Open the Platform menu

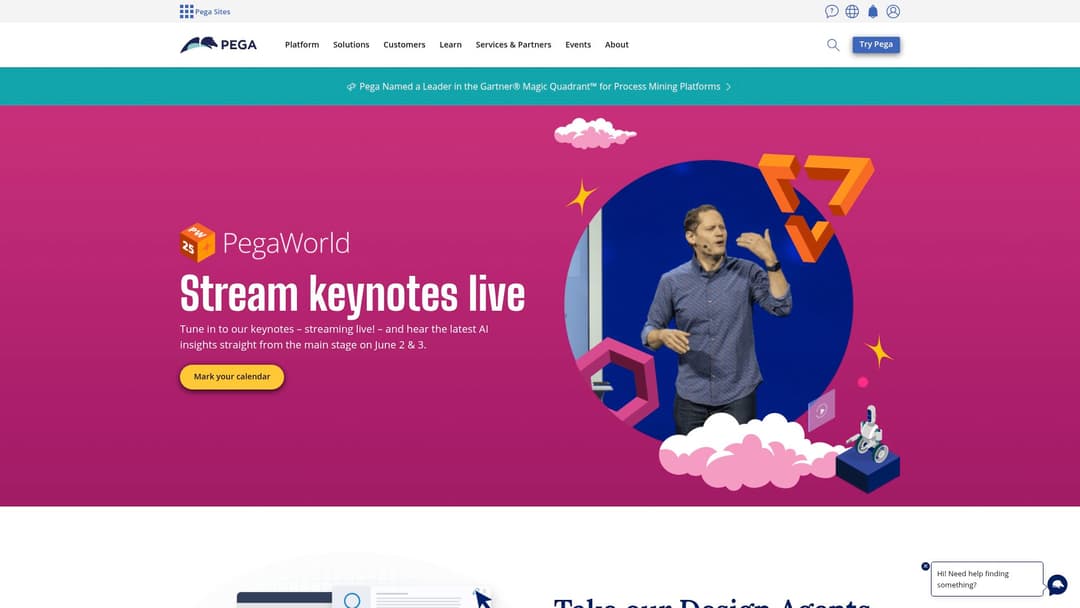pyautogui.click(x=302, y=45)
